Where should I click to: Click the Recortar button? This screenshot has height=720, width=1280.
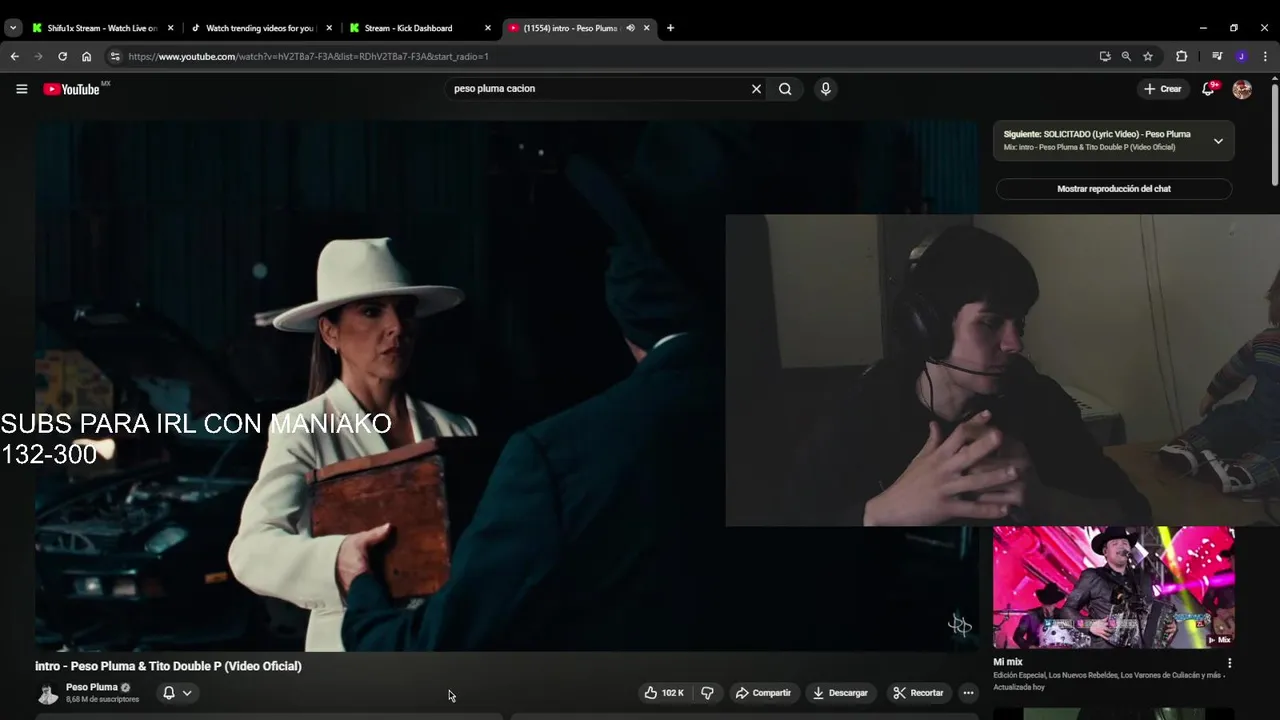pos(918,693)
